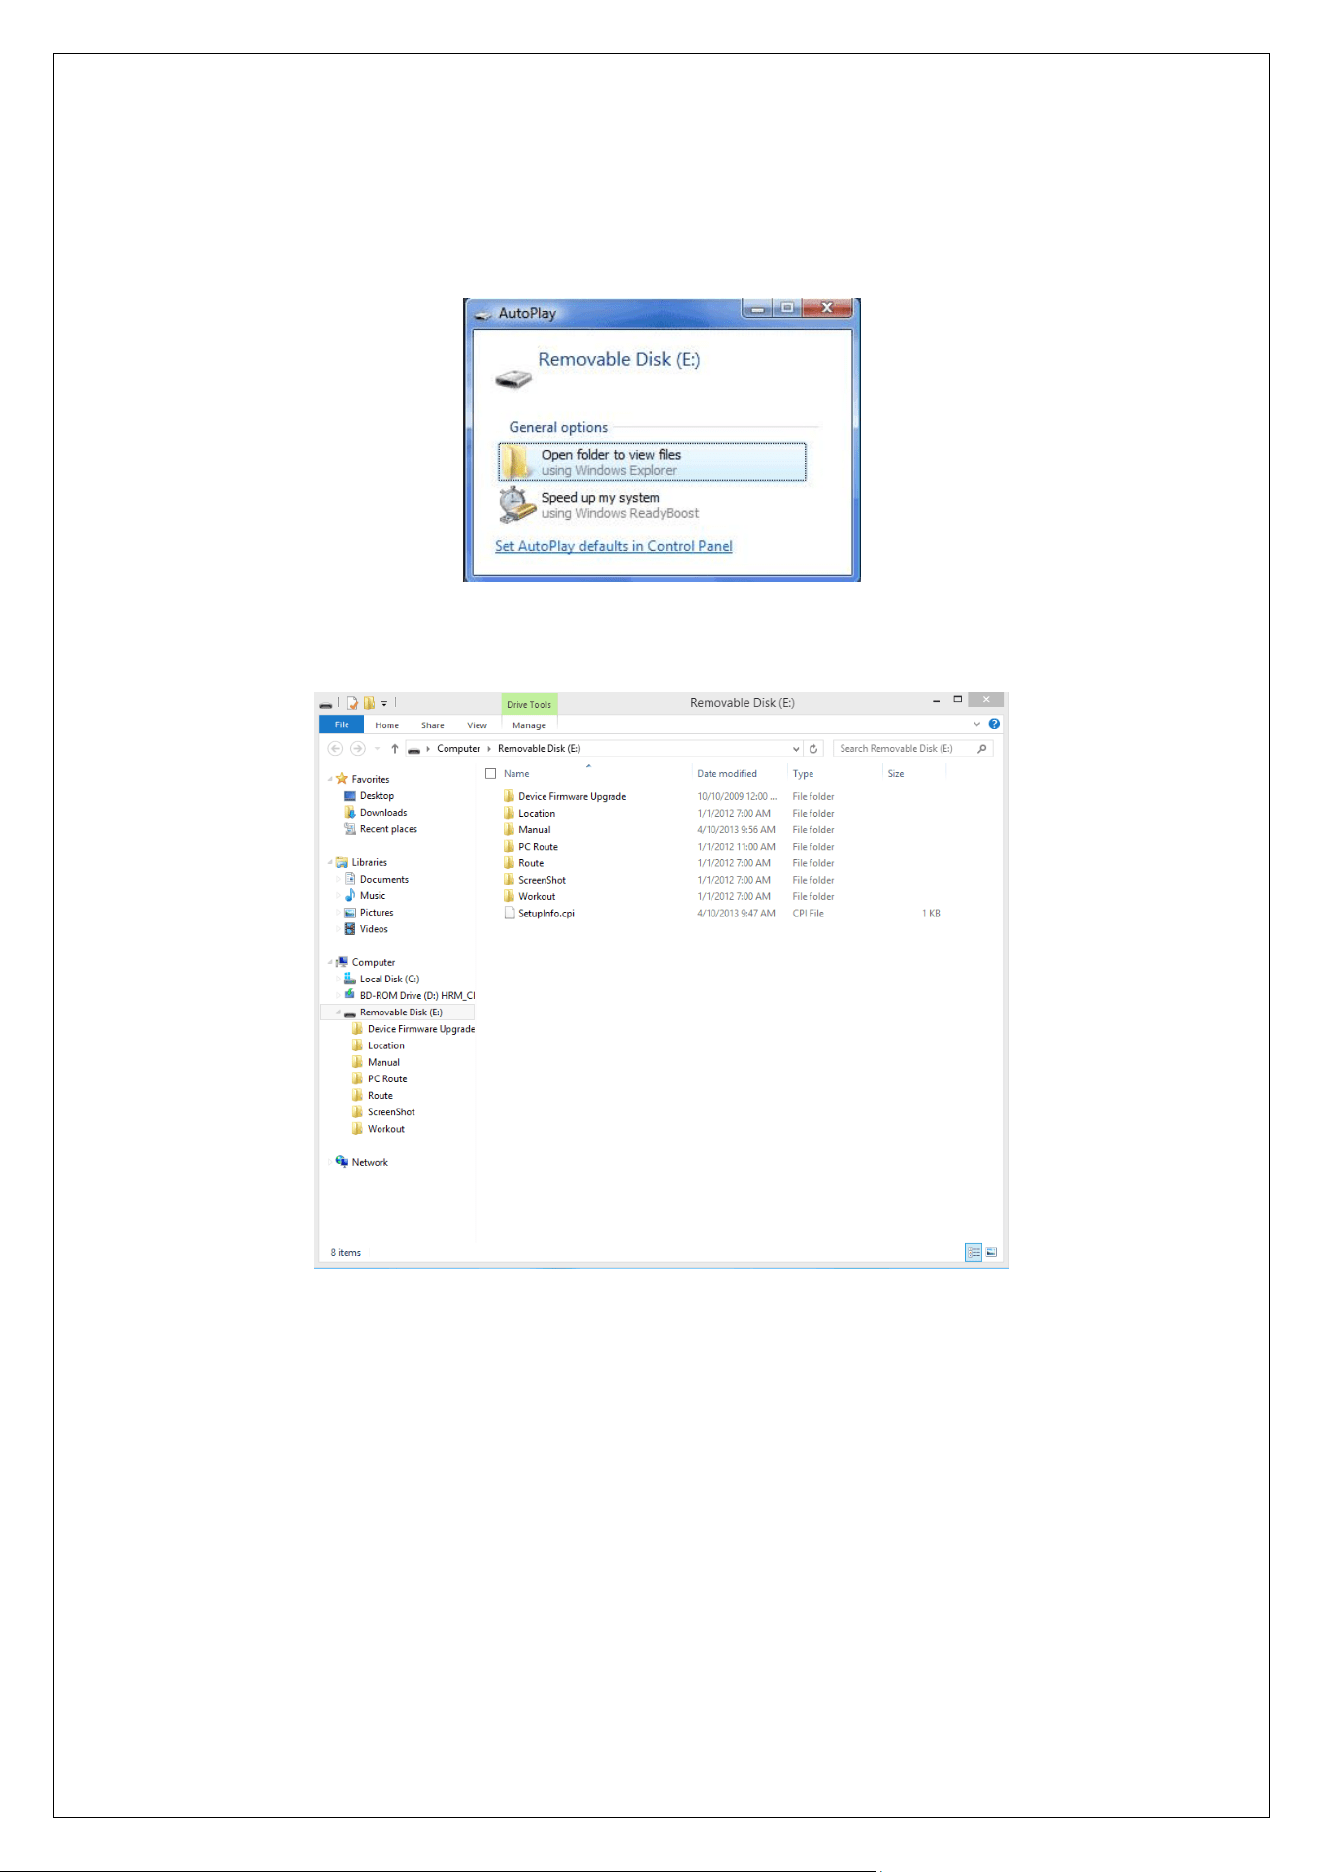Image resolution: width=1324 pixels, height=1872 pixels.
Task: Refresh the Removable Disk (E:) view
Action: (814, 748)
